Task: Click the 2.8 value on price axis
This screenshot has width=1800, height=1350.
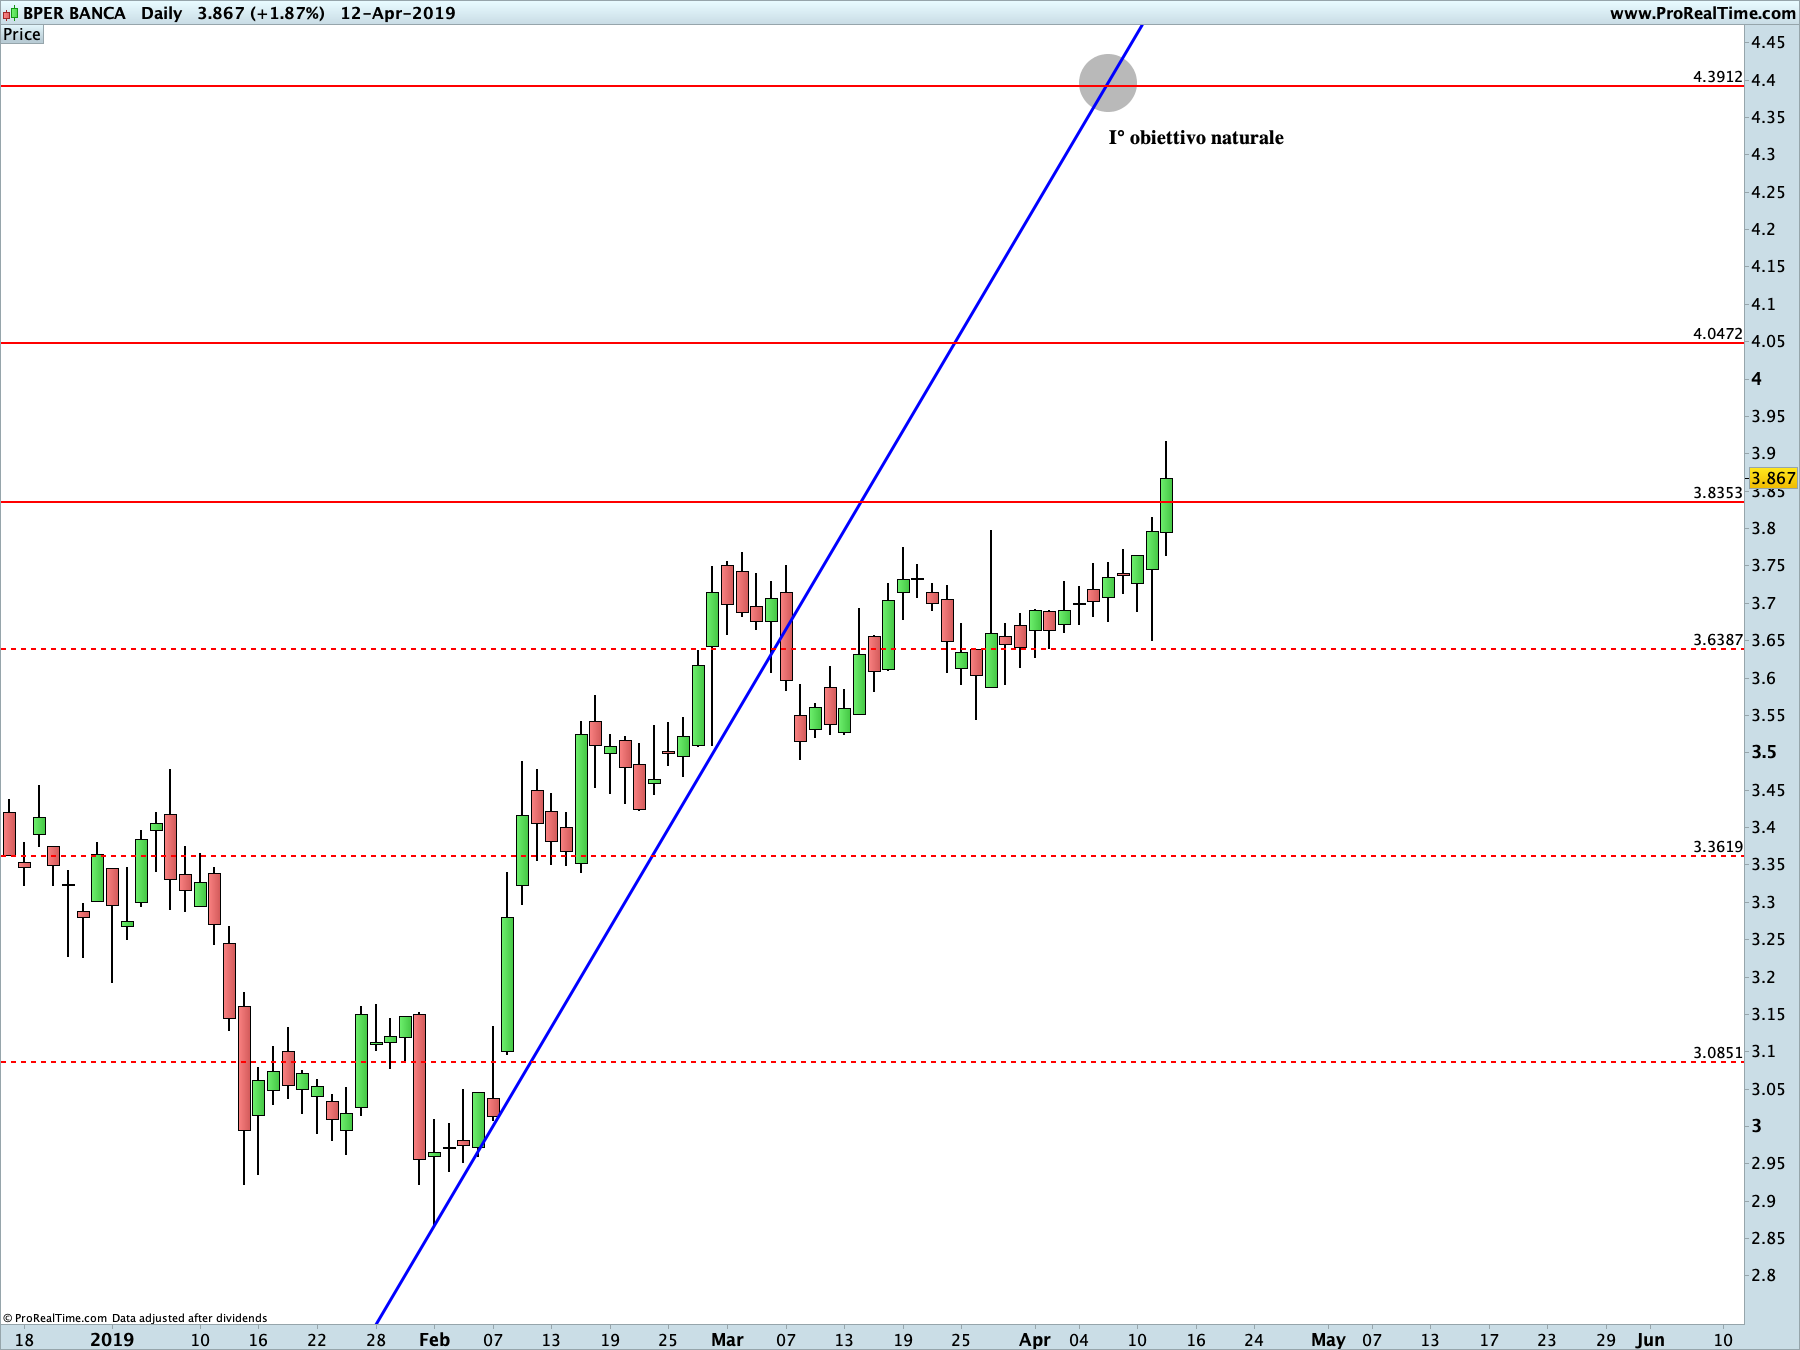Action: [x=1764, y=1275]
